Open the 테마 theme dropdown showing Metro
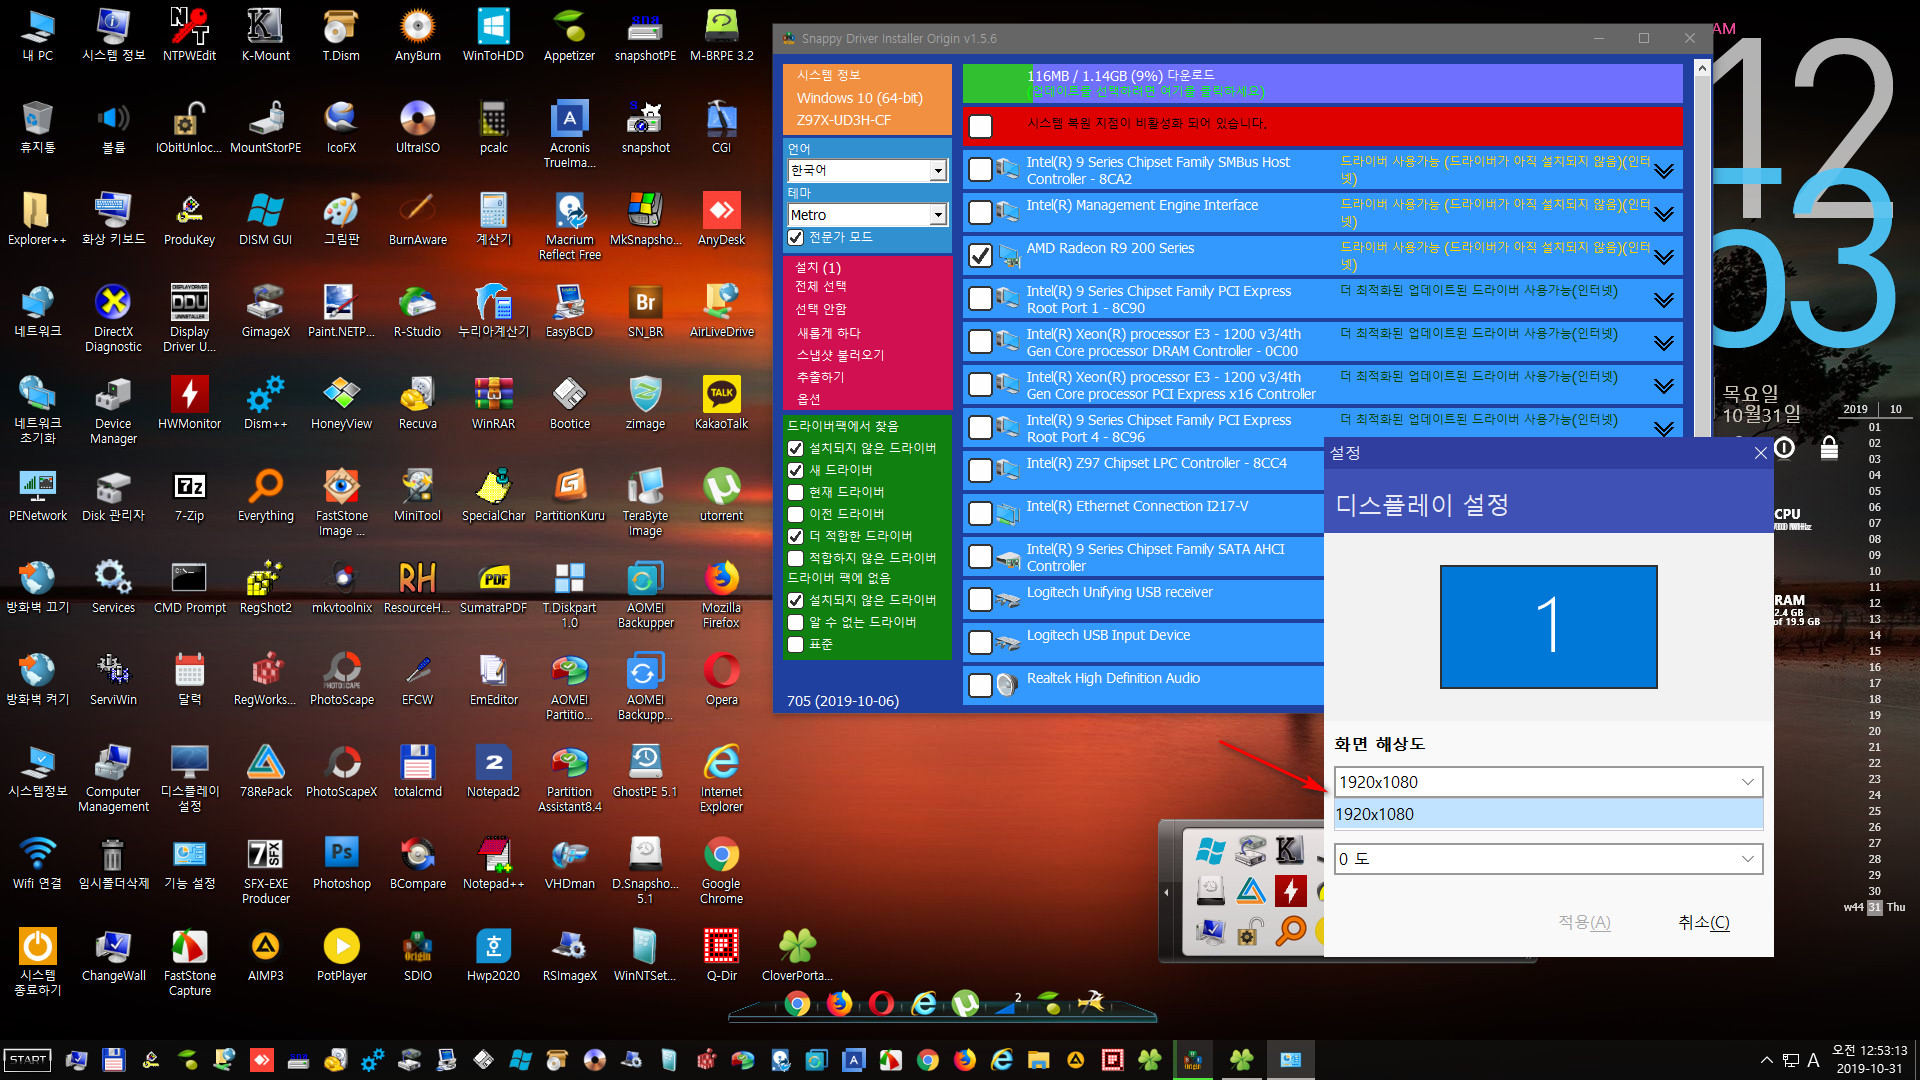 (x=867, y=215)
